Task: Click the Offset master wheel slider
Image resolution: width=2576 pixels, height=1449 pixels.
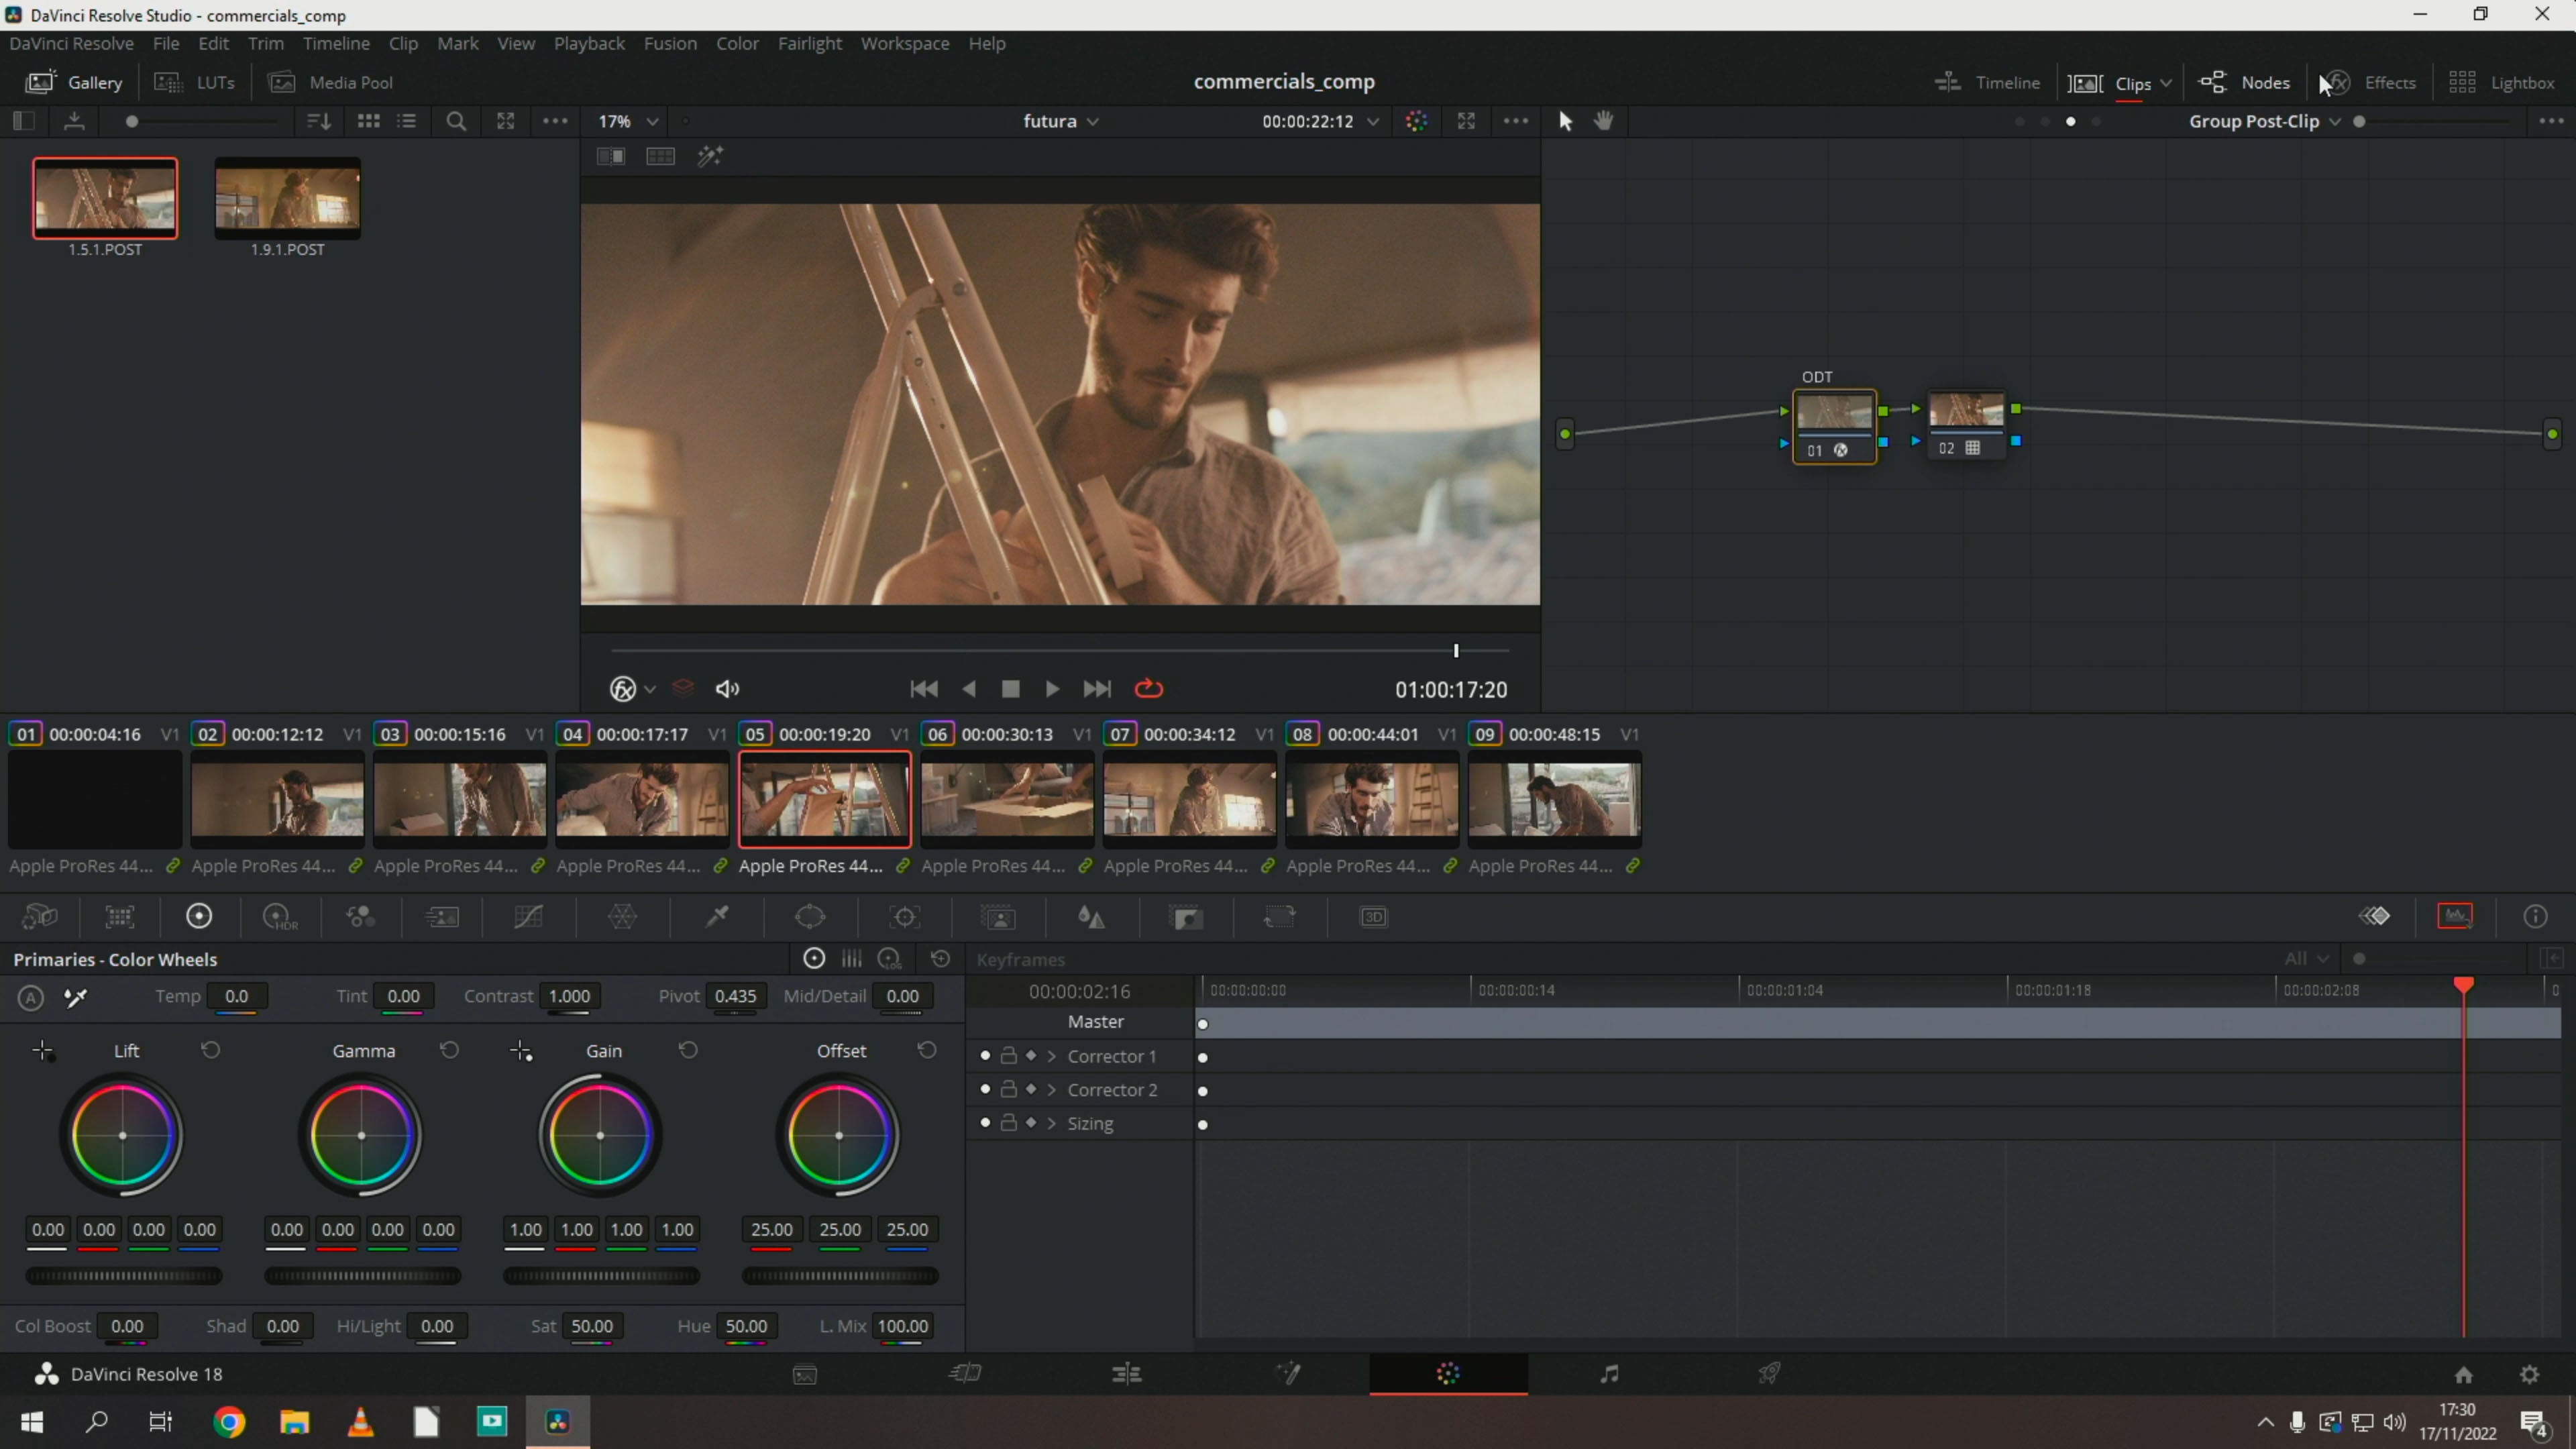Action: pyautogui.click(x=839, y=1275)
